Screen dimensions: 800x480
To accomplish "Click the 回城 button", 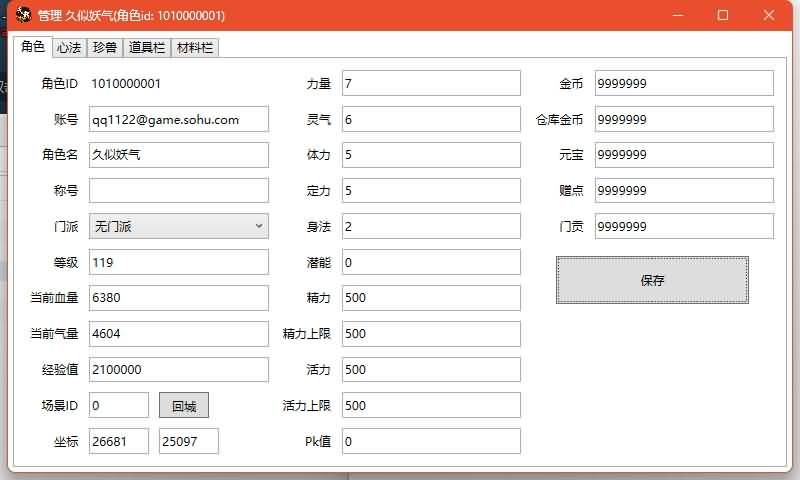I will tap(184, 406).
